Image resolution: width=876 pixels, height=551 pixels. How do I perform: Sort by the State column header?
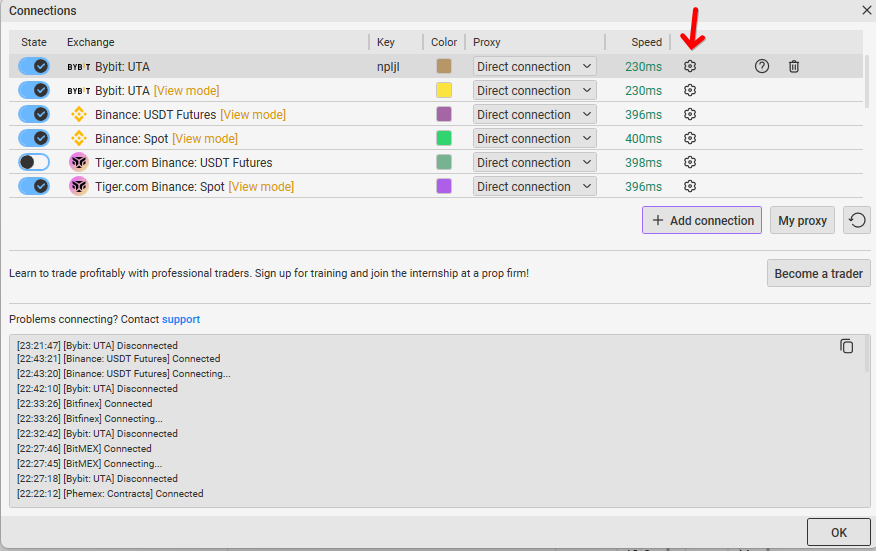(x=34, y=42)
